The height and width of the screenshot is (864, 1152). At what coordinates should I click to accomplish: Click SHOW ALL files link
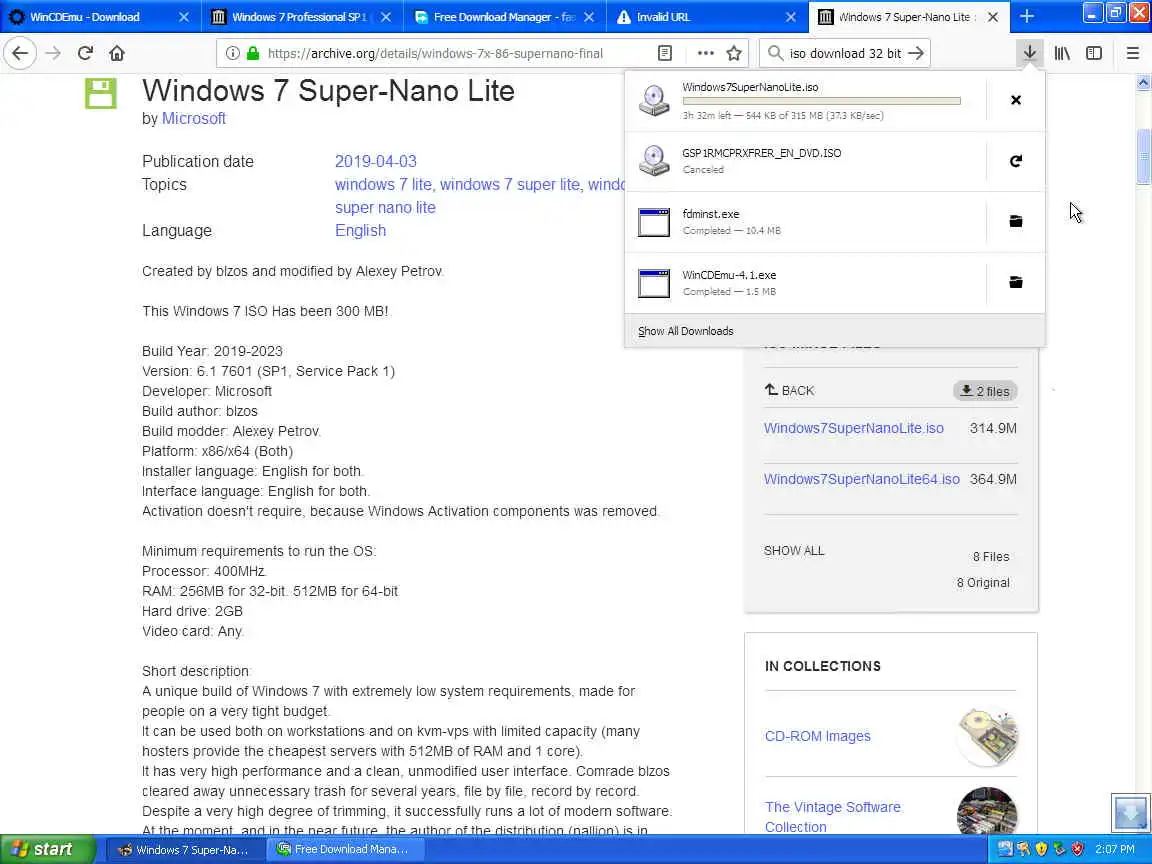pos(793,551)
